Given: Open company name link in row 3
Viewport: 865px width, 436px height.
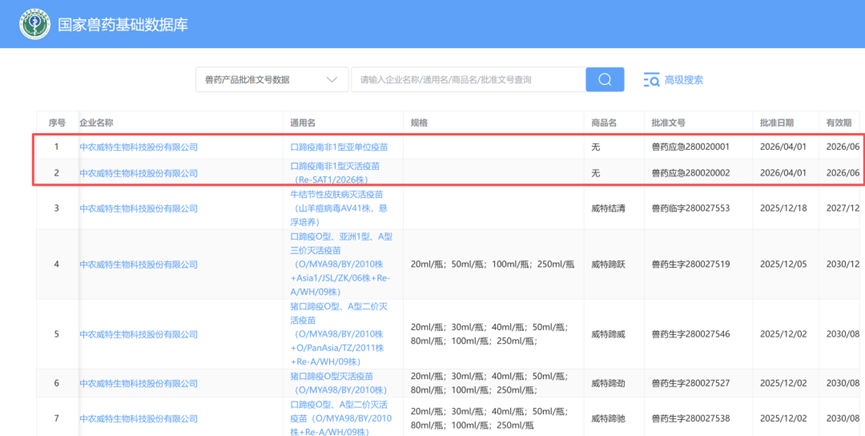Looking at the screenshot, I should [x=138, y=208].
